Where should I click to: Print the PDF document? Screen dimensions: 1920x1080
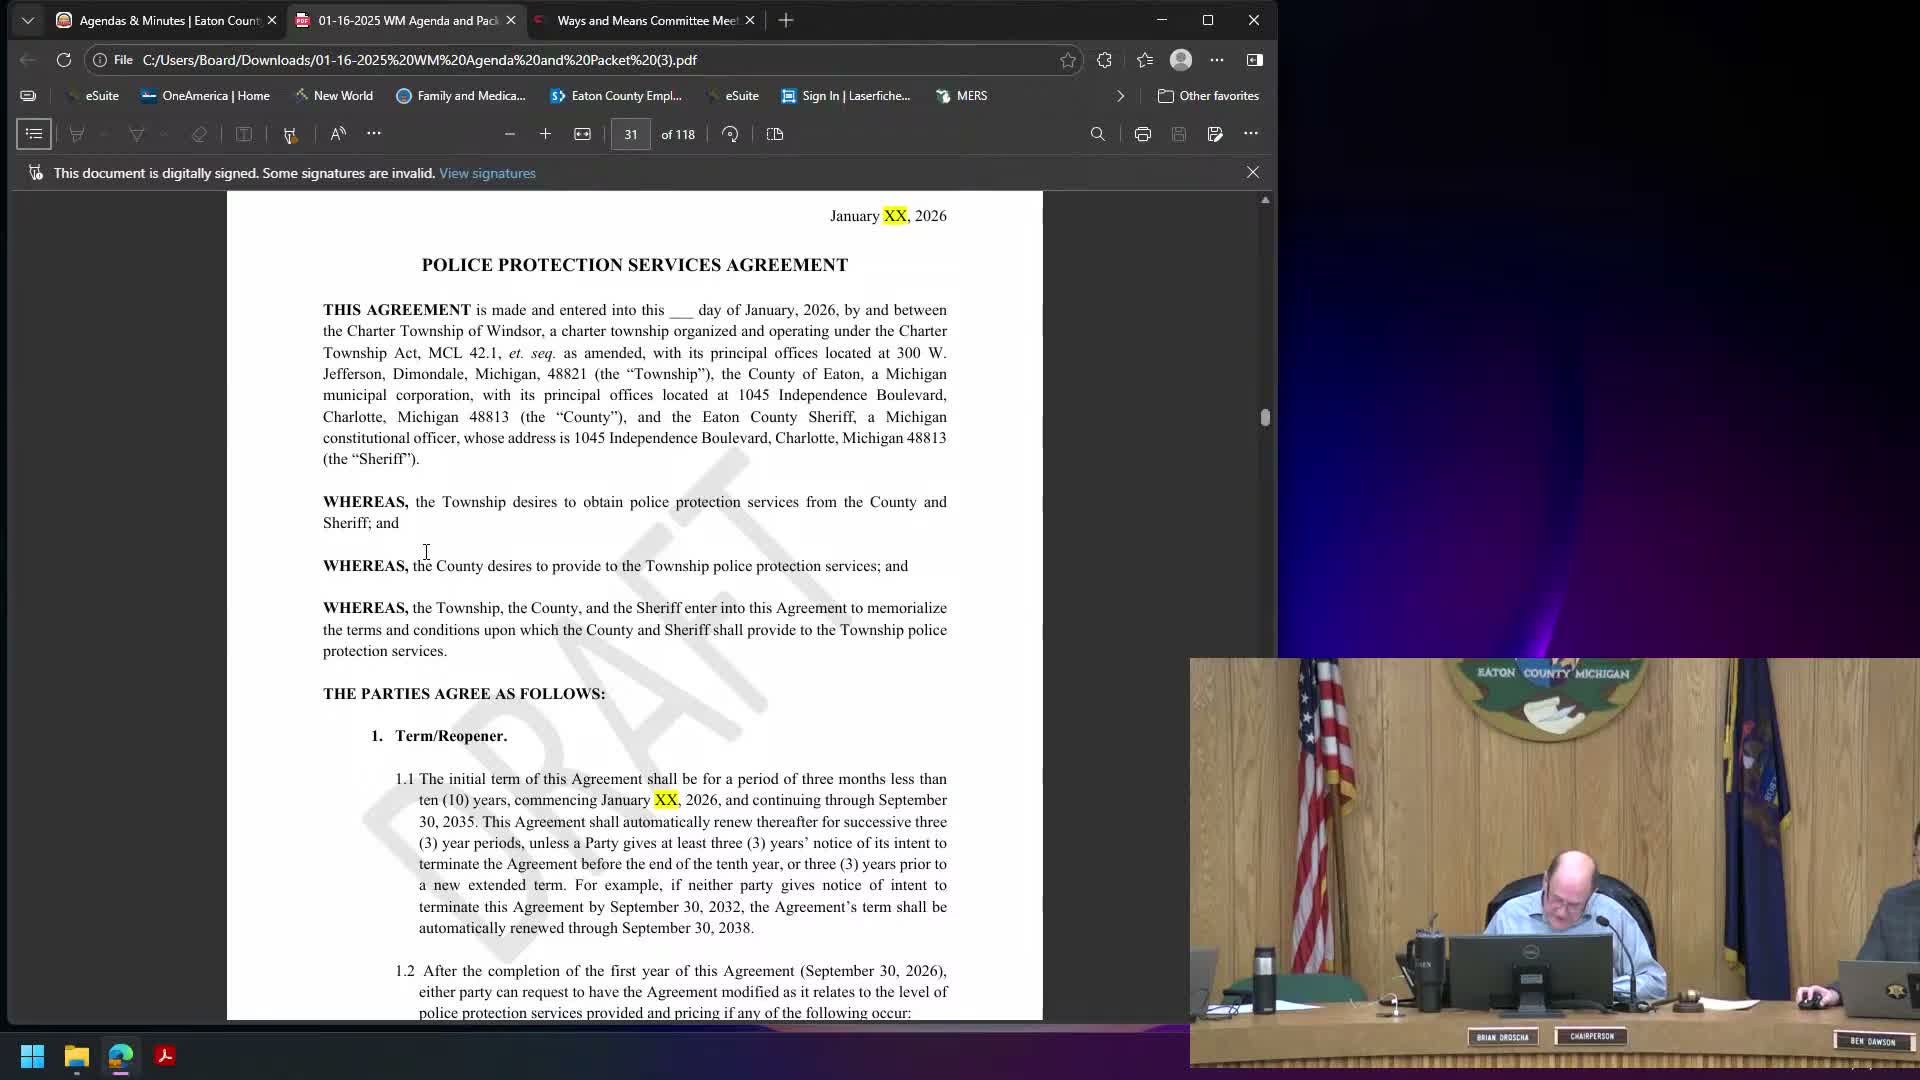pyautogui.click(x=1142, y=134)
